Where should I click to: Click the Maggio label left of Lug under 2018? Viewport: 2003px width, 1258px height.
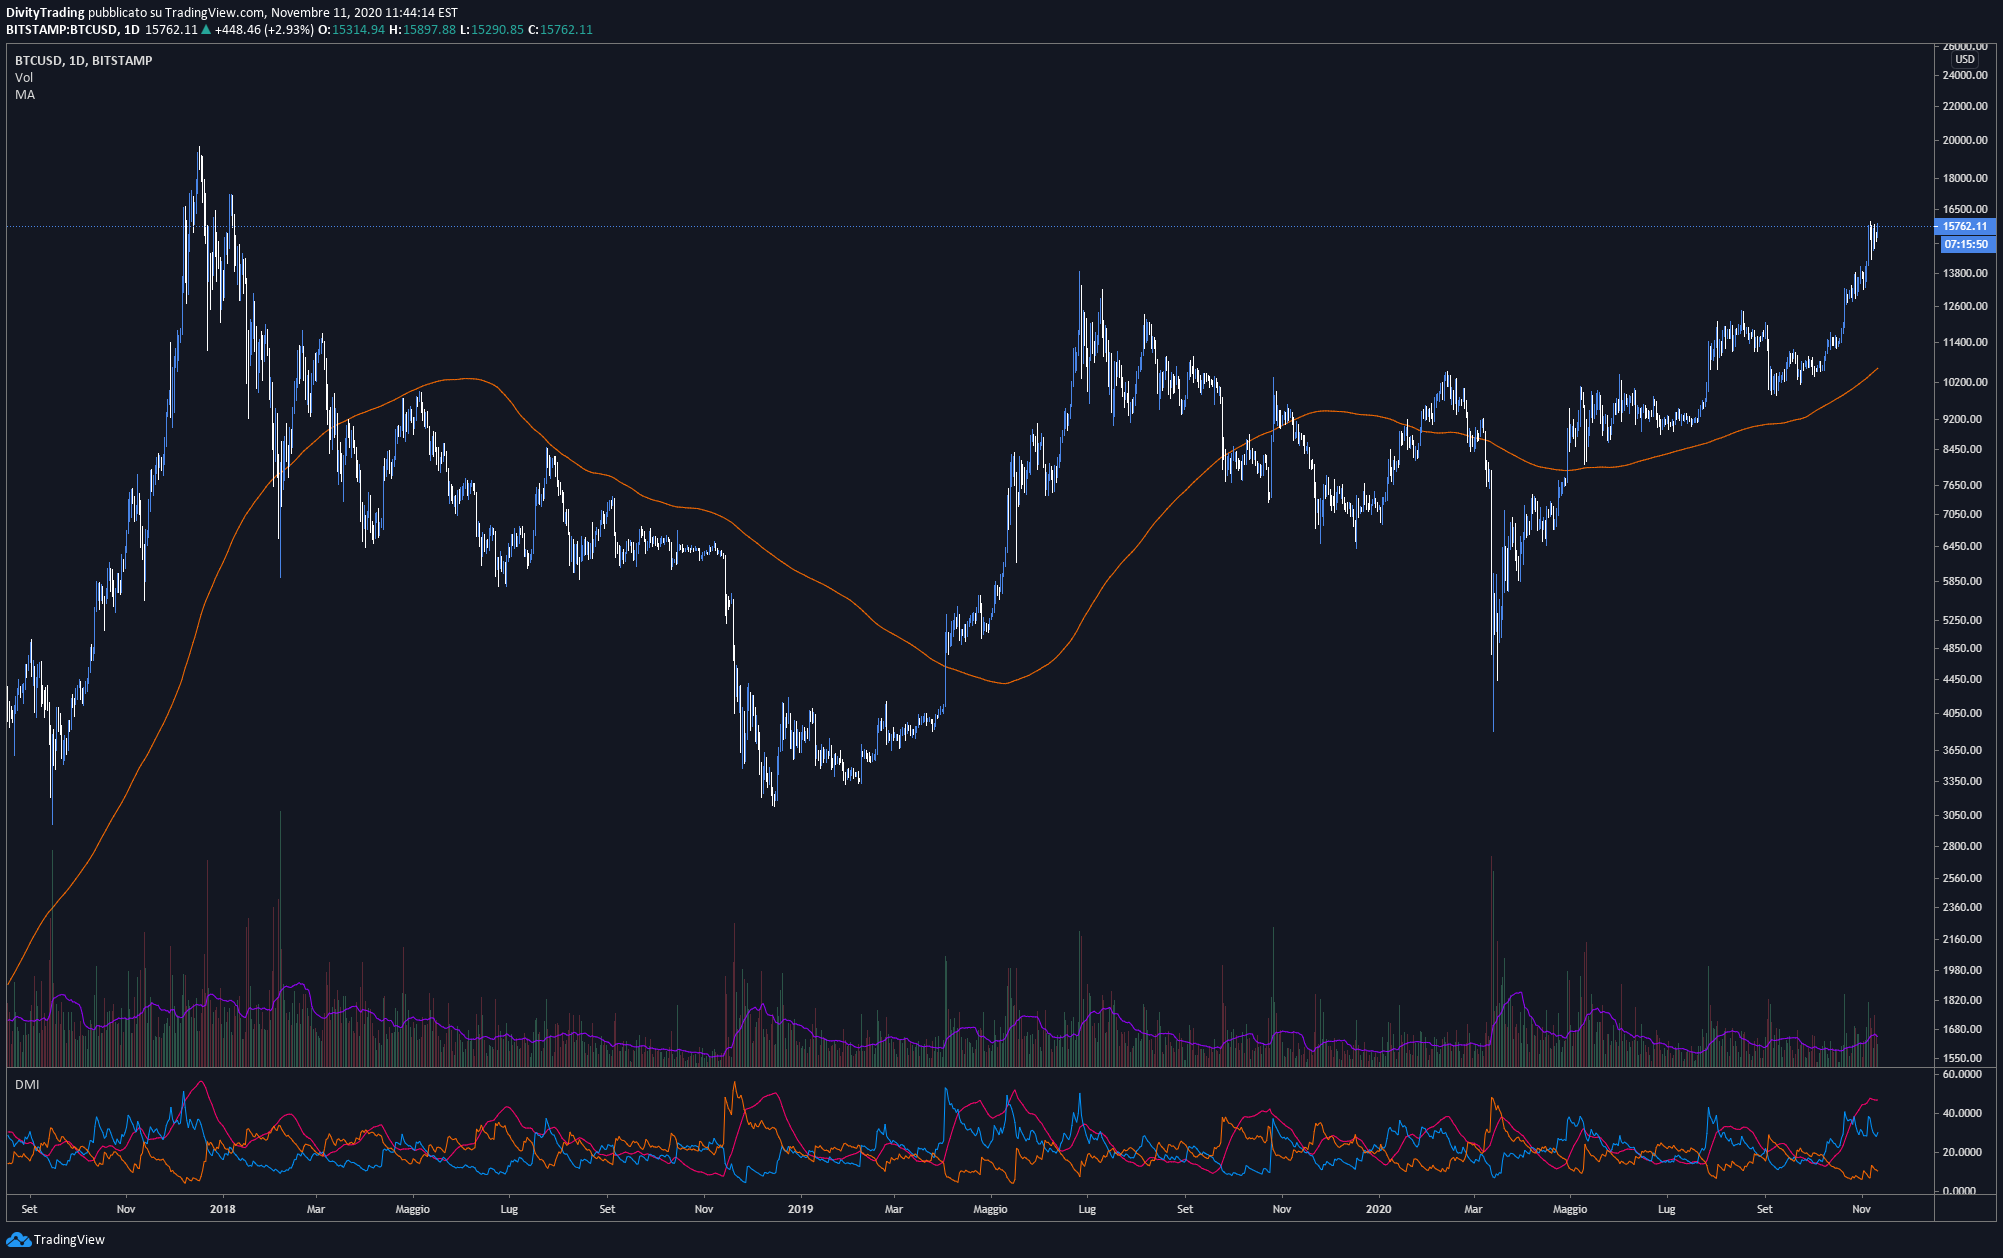[x=412, y=1210]
